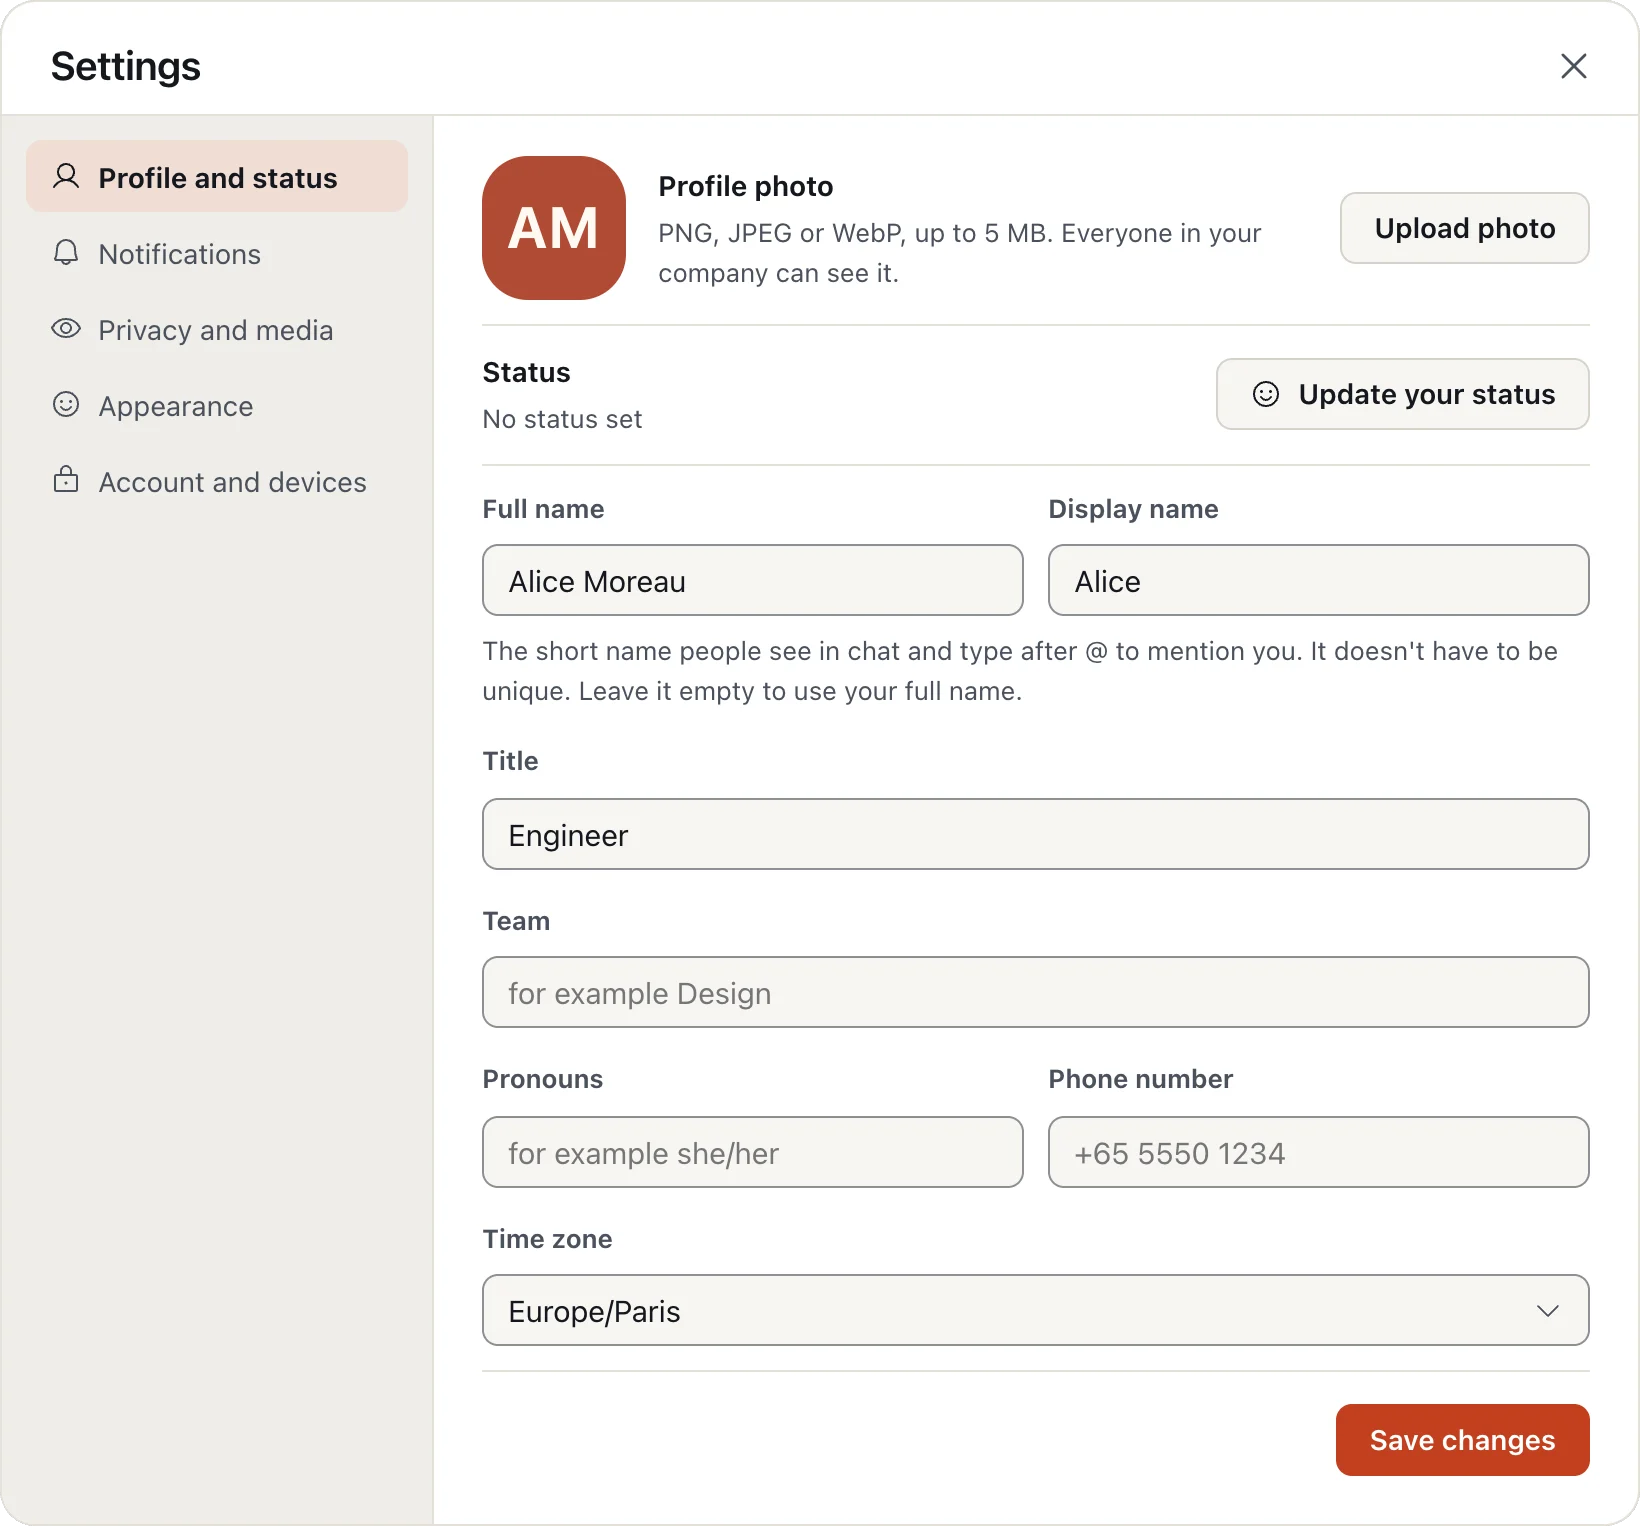This screenshot has height=1526, width=1640.
Task: Switch to Privacy and media settings
Action: [217, 329]
